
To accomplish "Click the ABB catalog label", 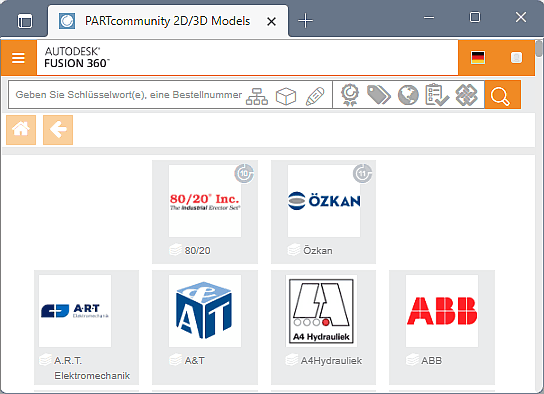I will pos(432,361).
